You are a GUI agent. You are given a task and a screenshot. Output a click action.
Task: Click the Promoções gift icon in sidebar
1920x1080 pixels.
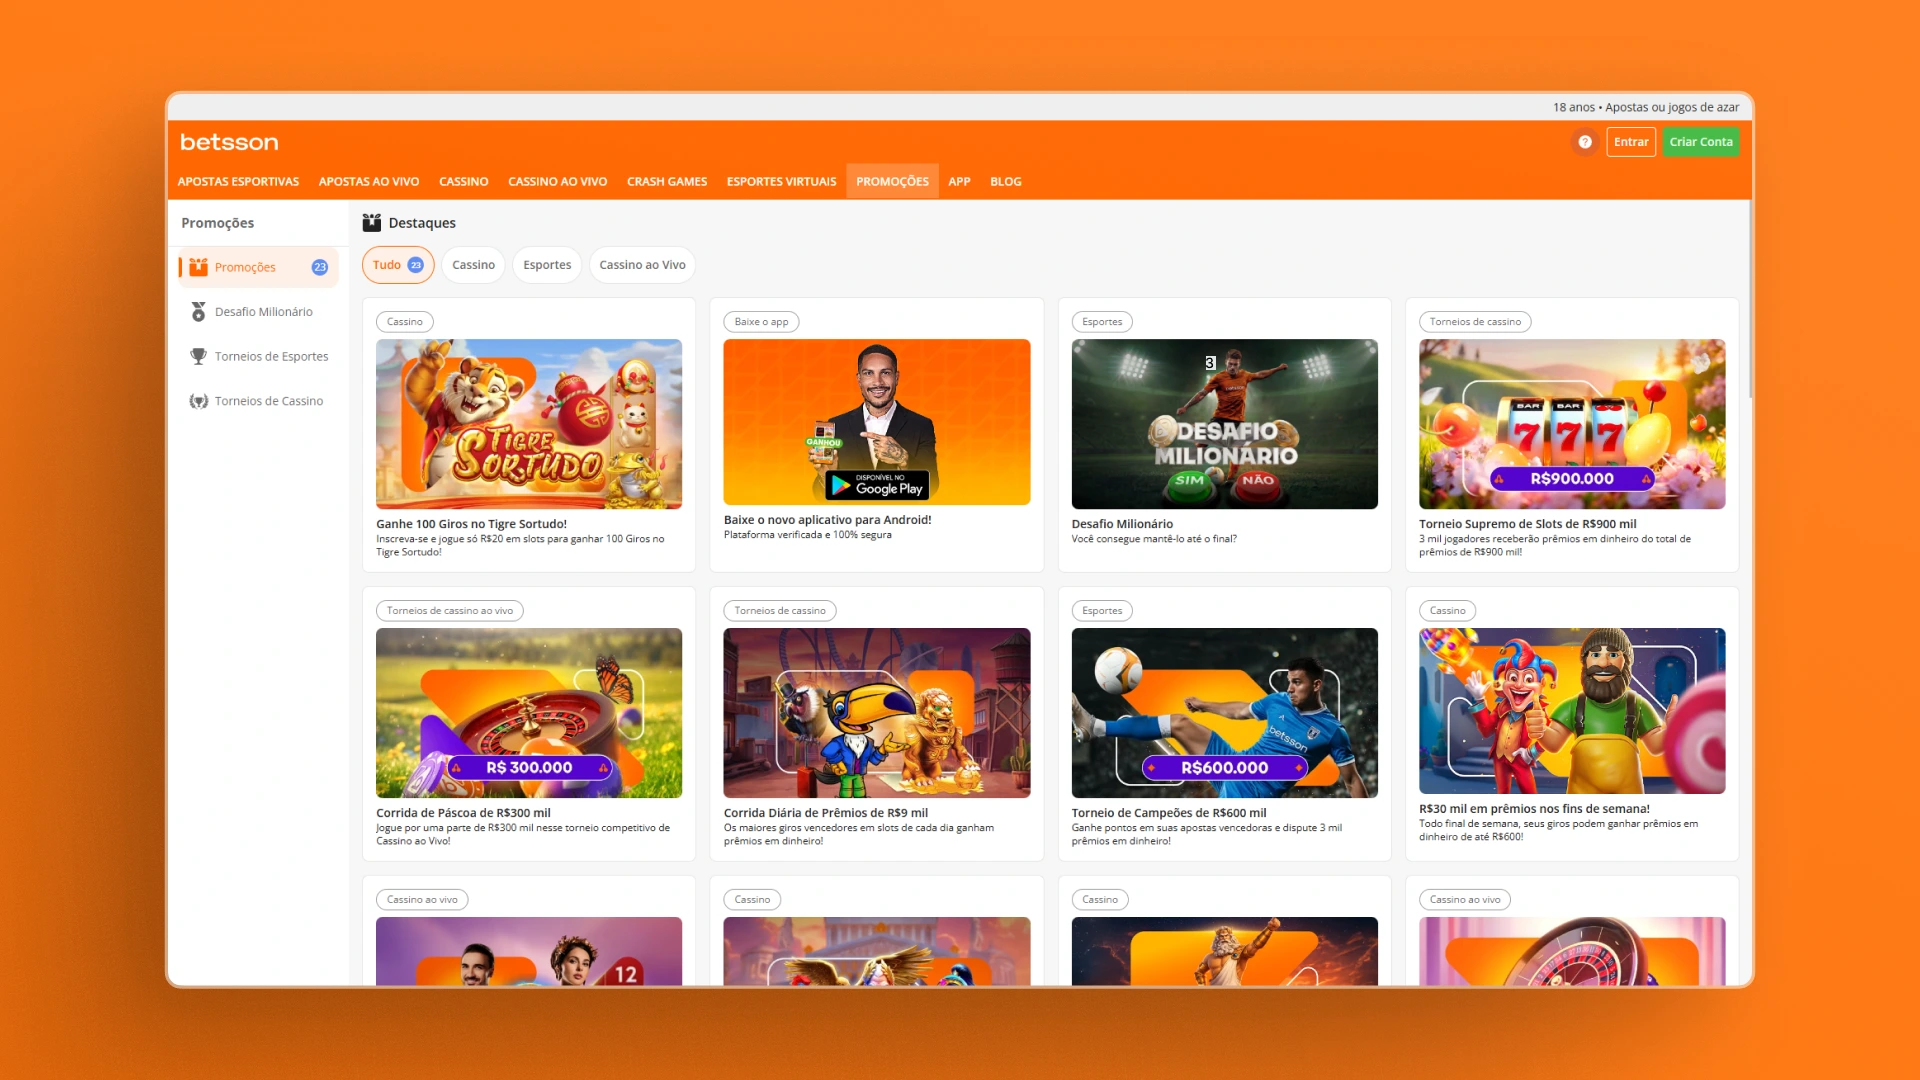(198, 267)
